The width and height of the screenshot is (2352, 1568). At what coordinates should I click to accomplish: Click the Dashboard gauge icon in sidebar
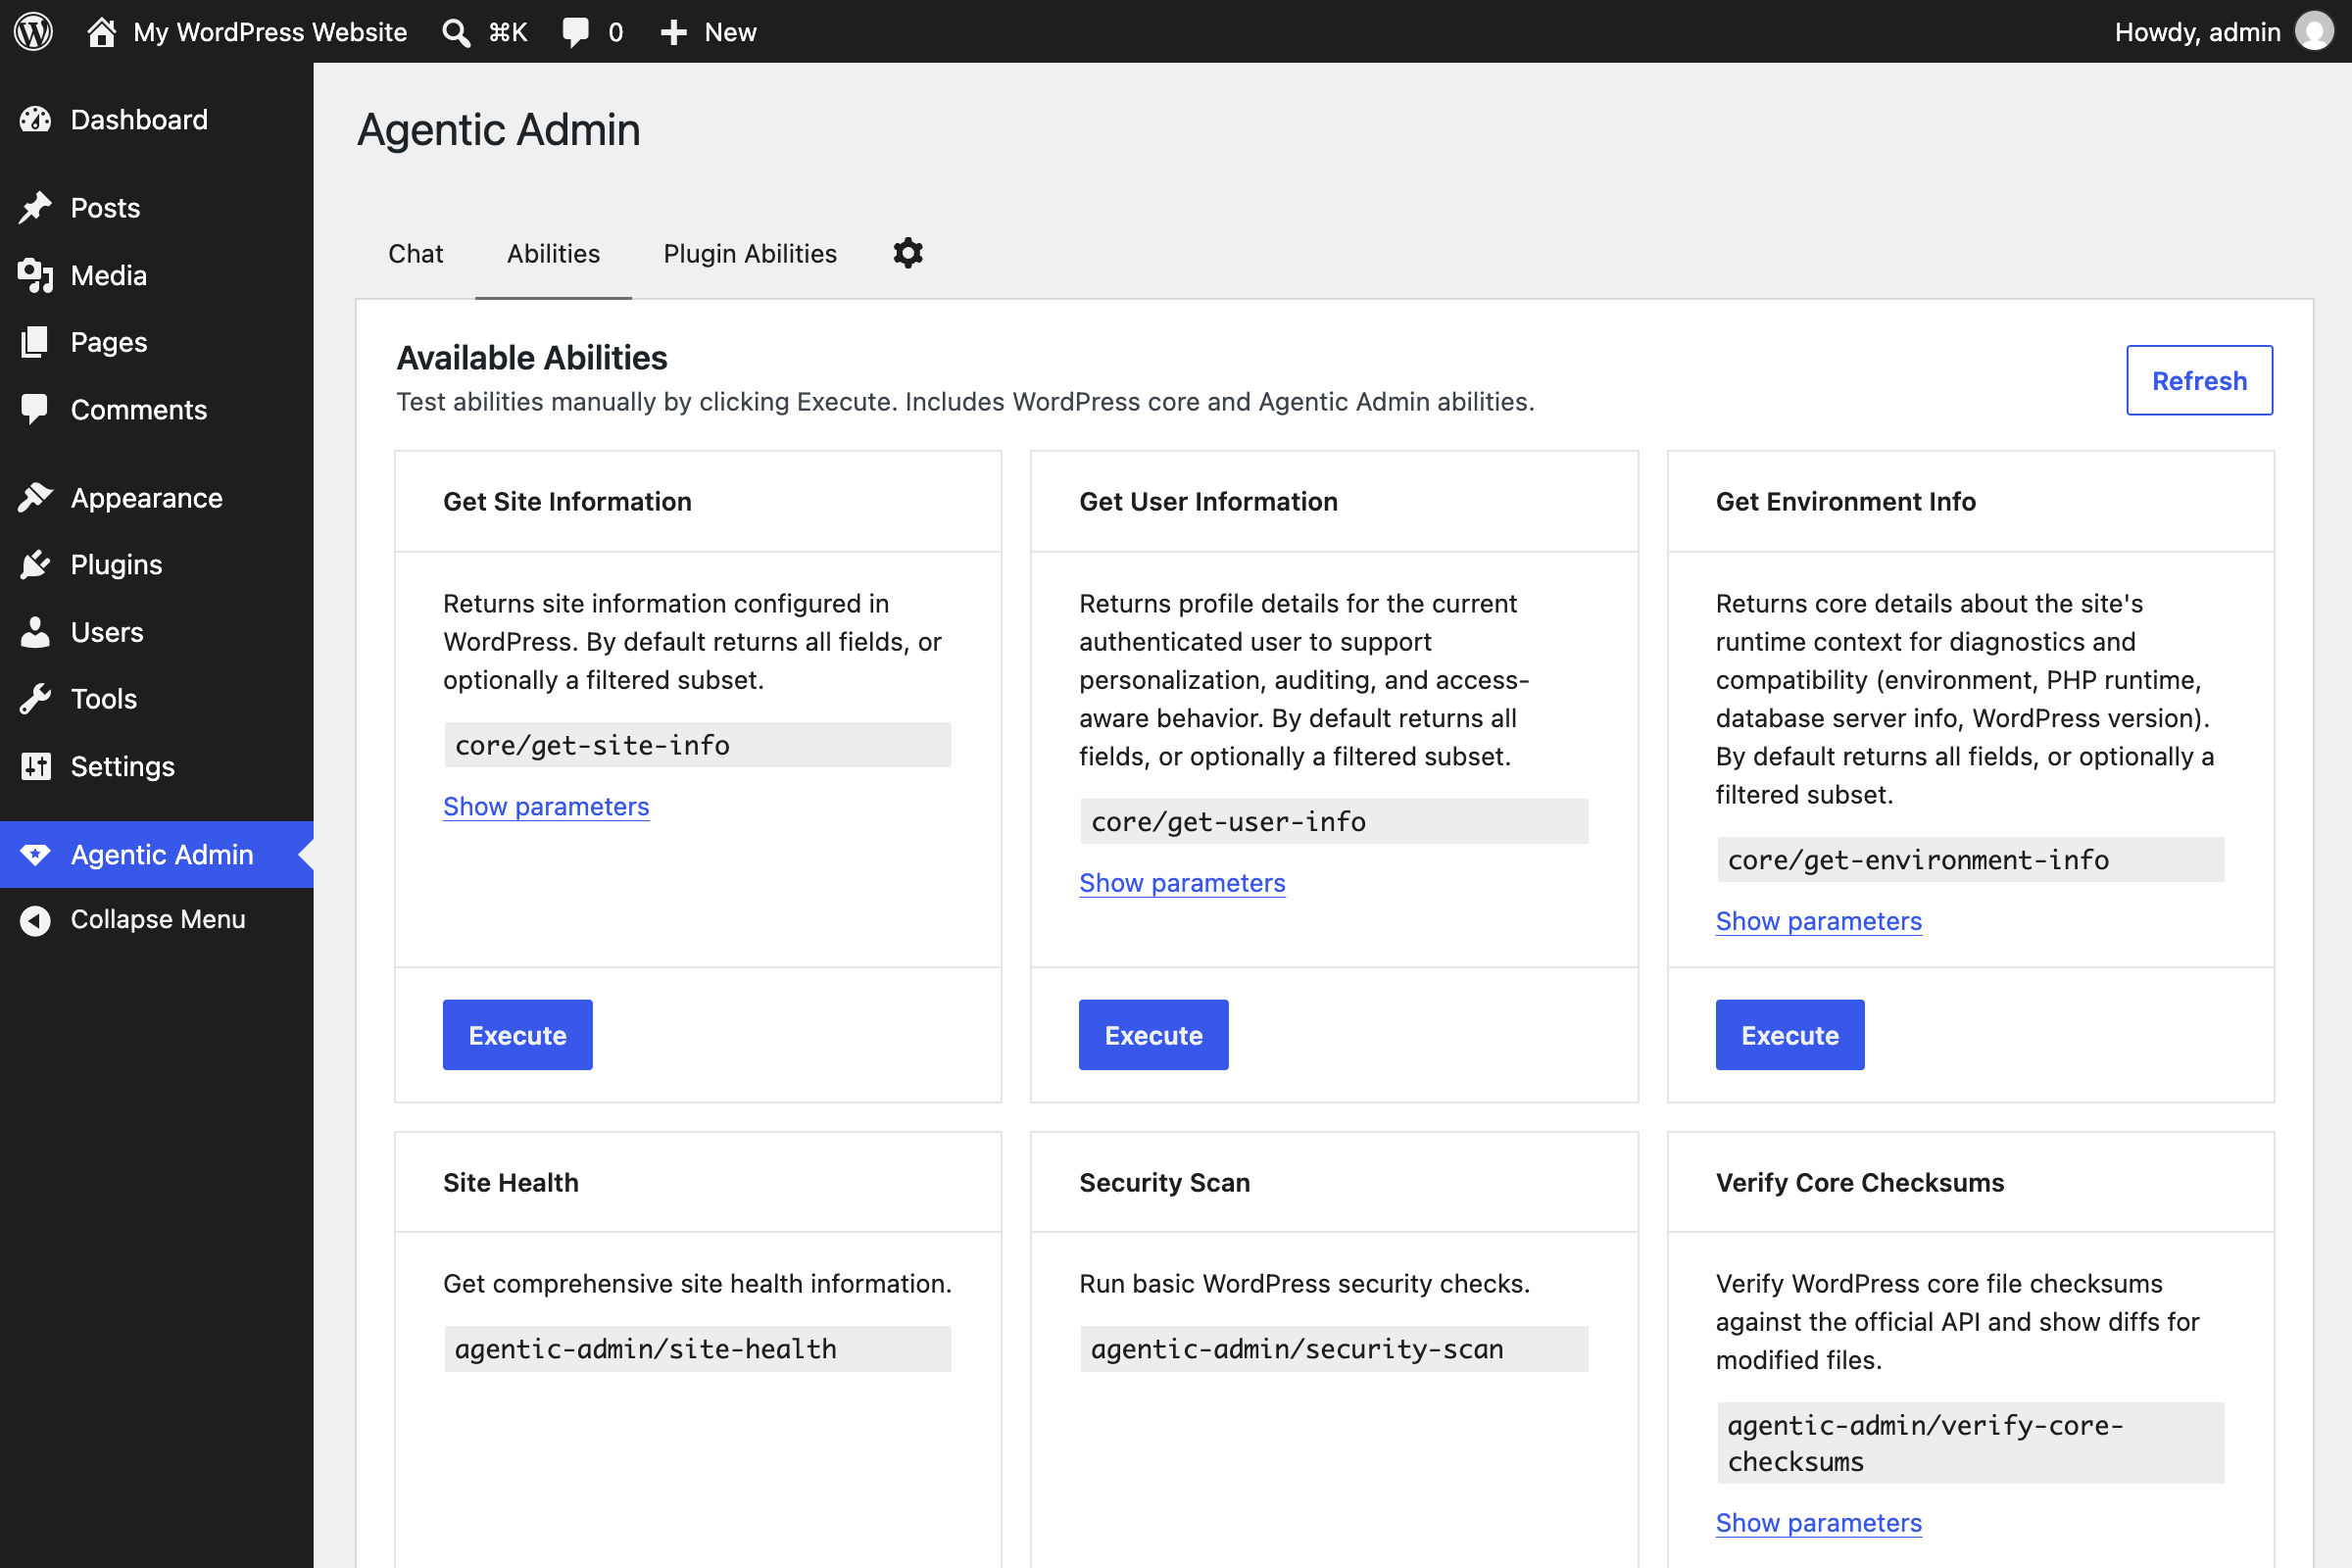click(x=35, y=120)
